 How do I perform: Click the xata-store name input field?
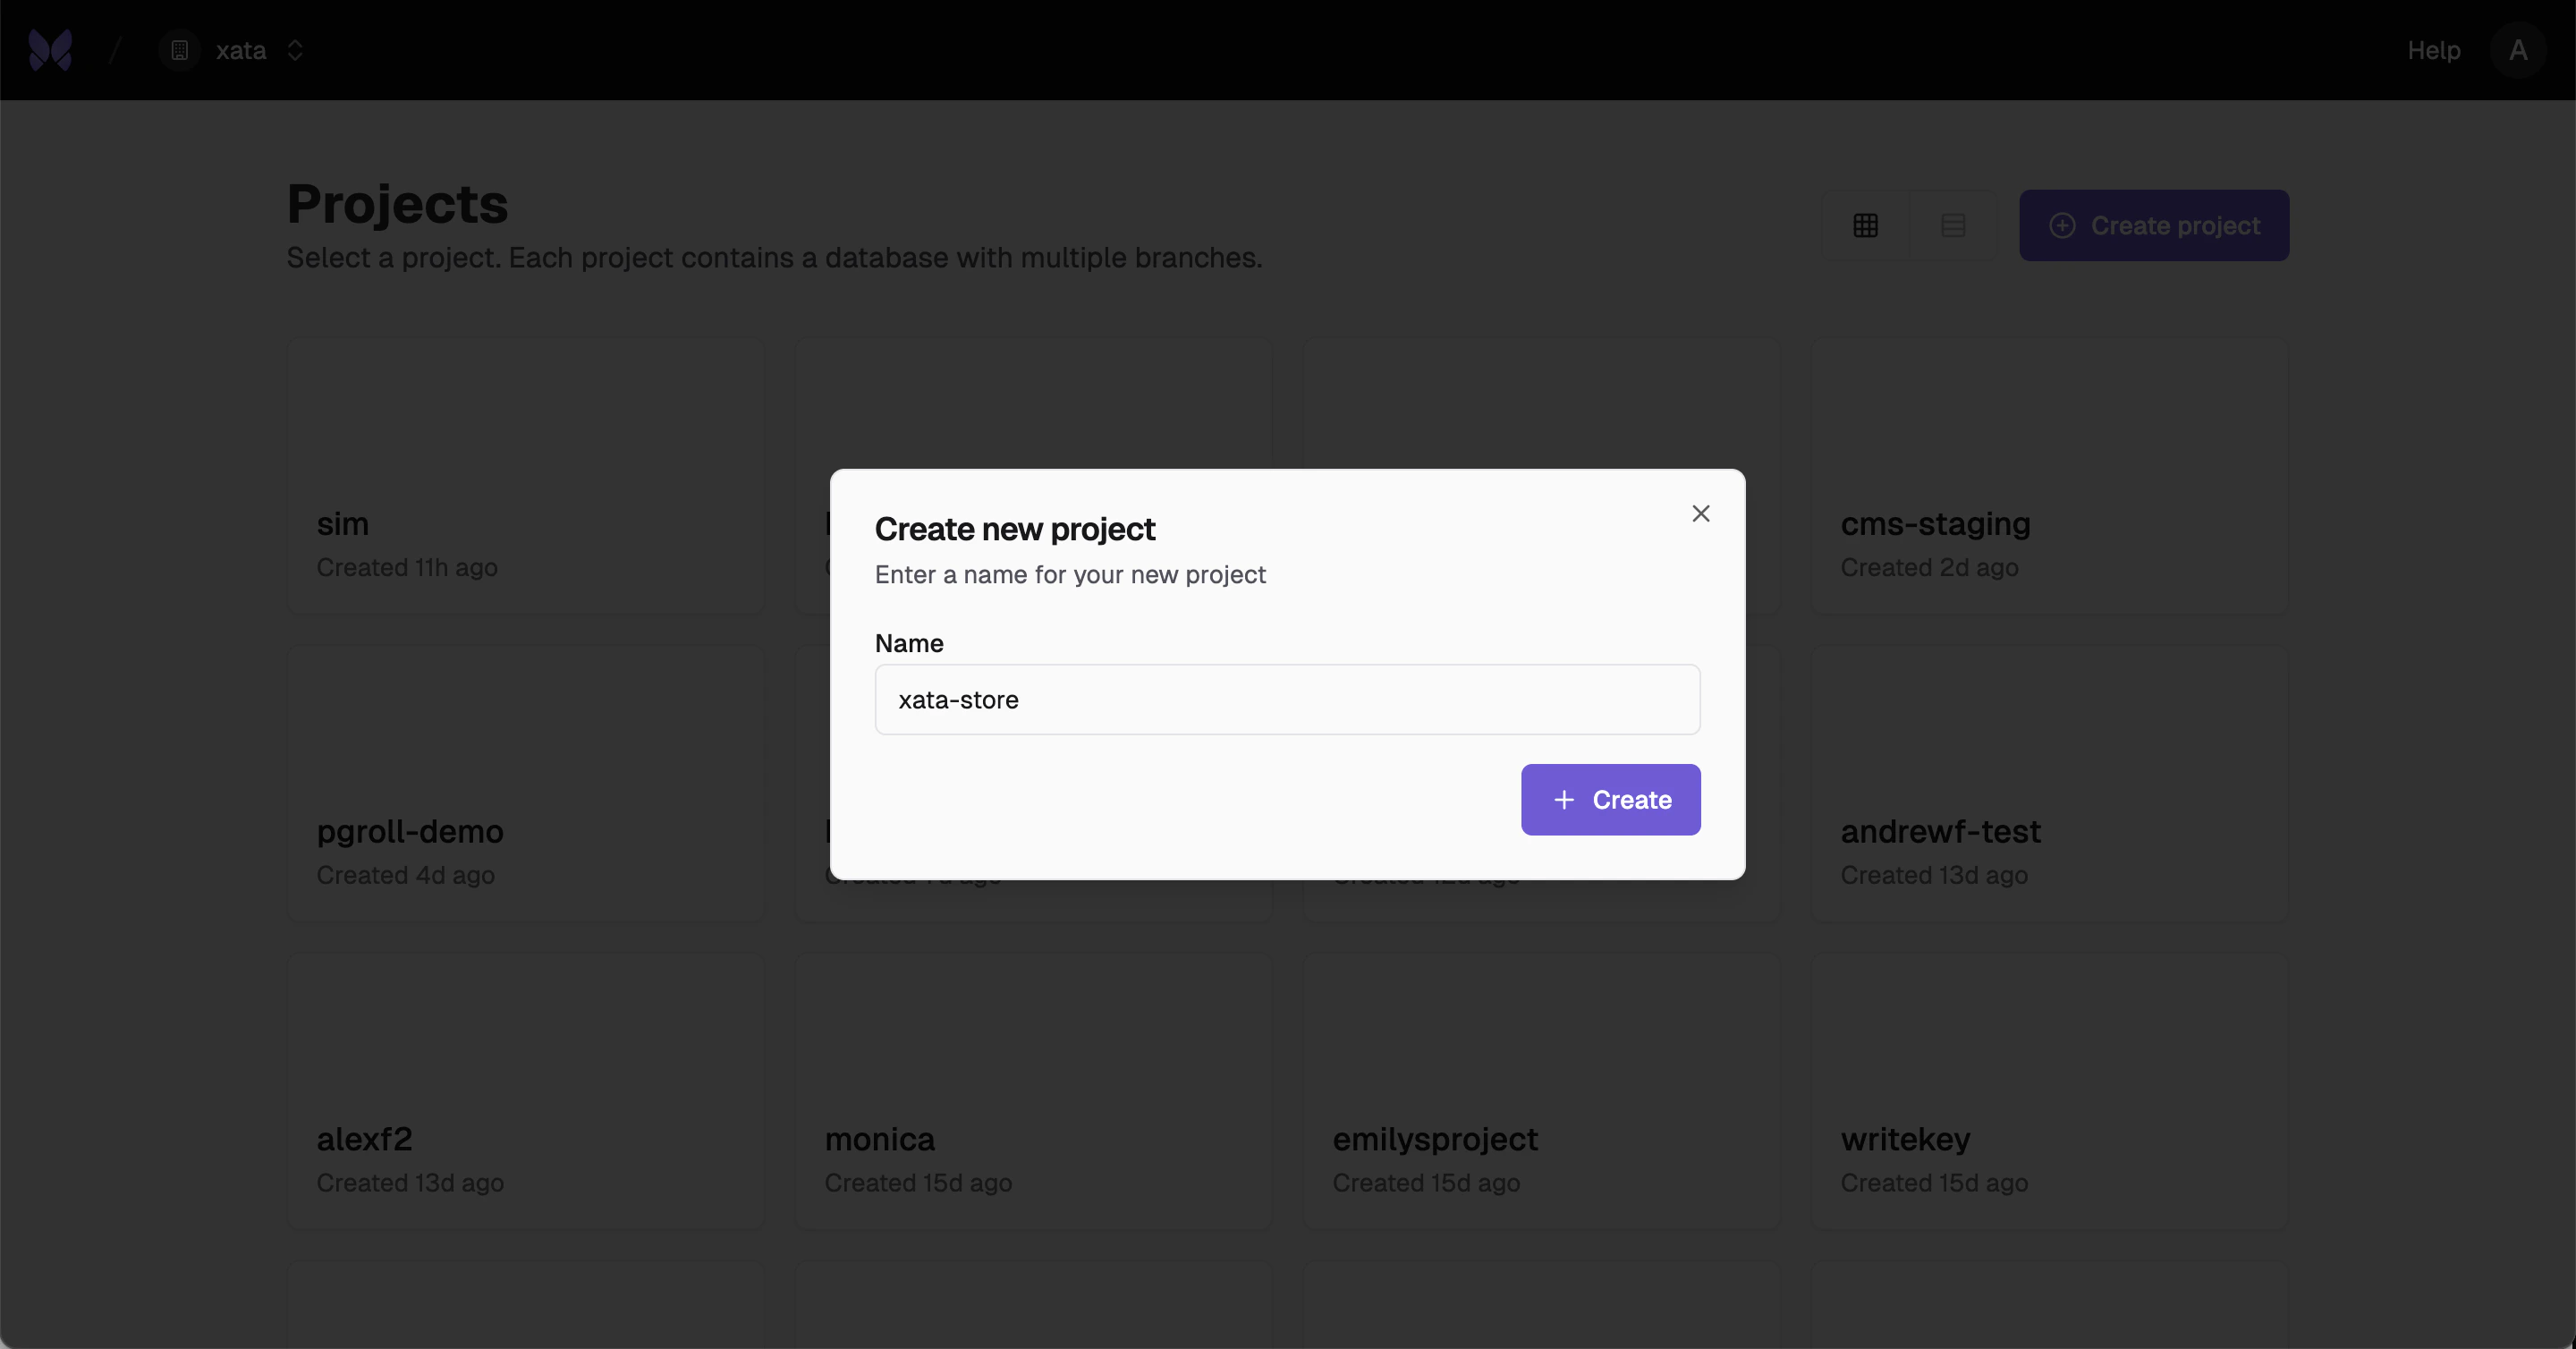(x=1286, y=700)
